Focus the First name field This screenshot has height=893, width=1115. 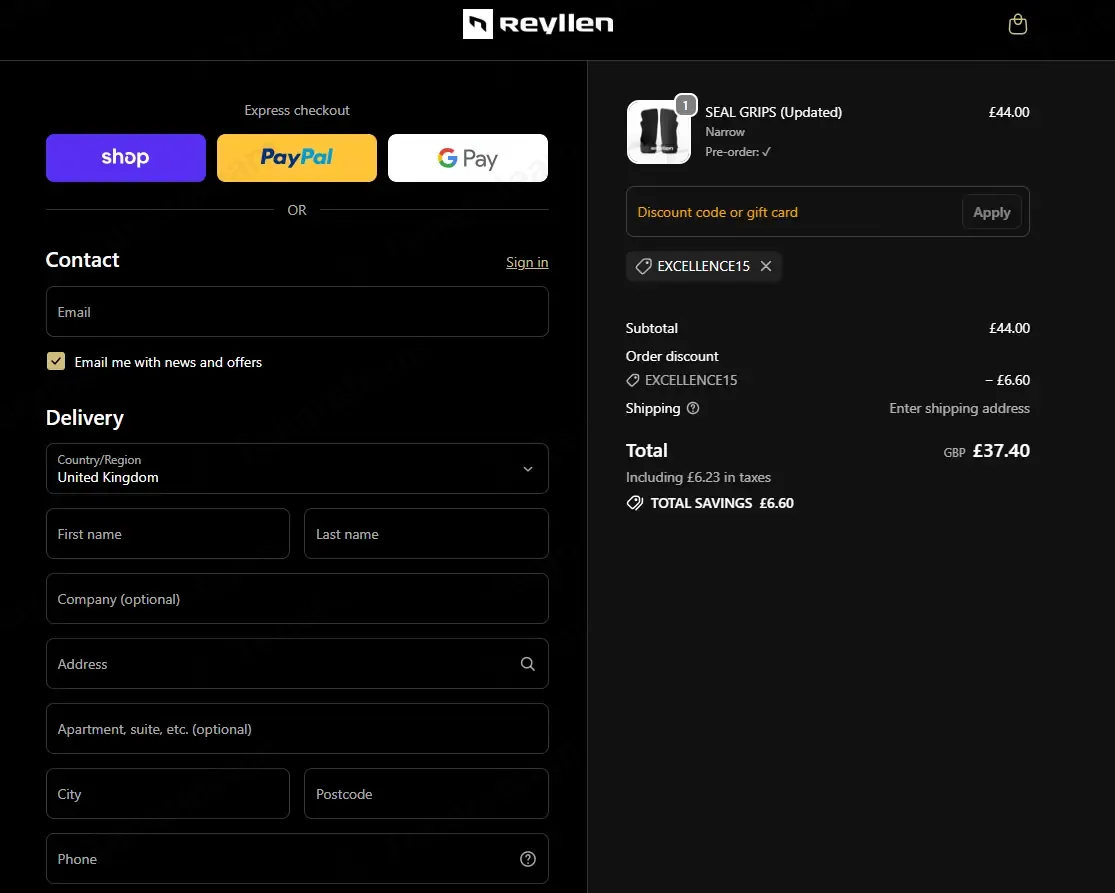click(x=168, y=533)
